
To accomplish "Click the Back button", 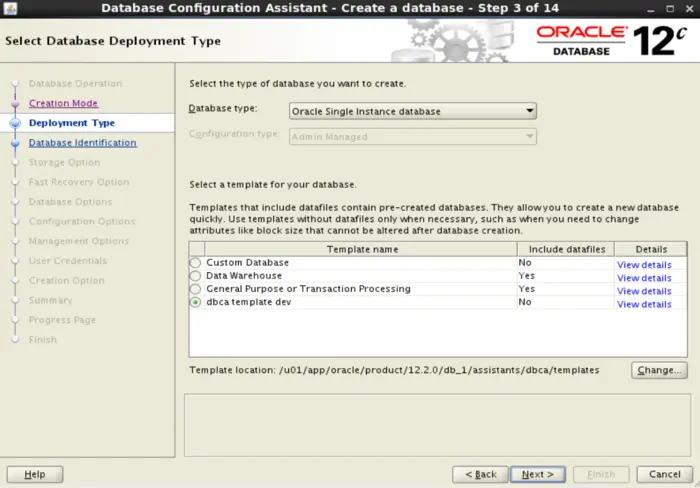I will click(x=480, y=474).
